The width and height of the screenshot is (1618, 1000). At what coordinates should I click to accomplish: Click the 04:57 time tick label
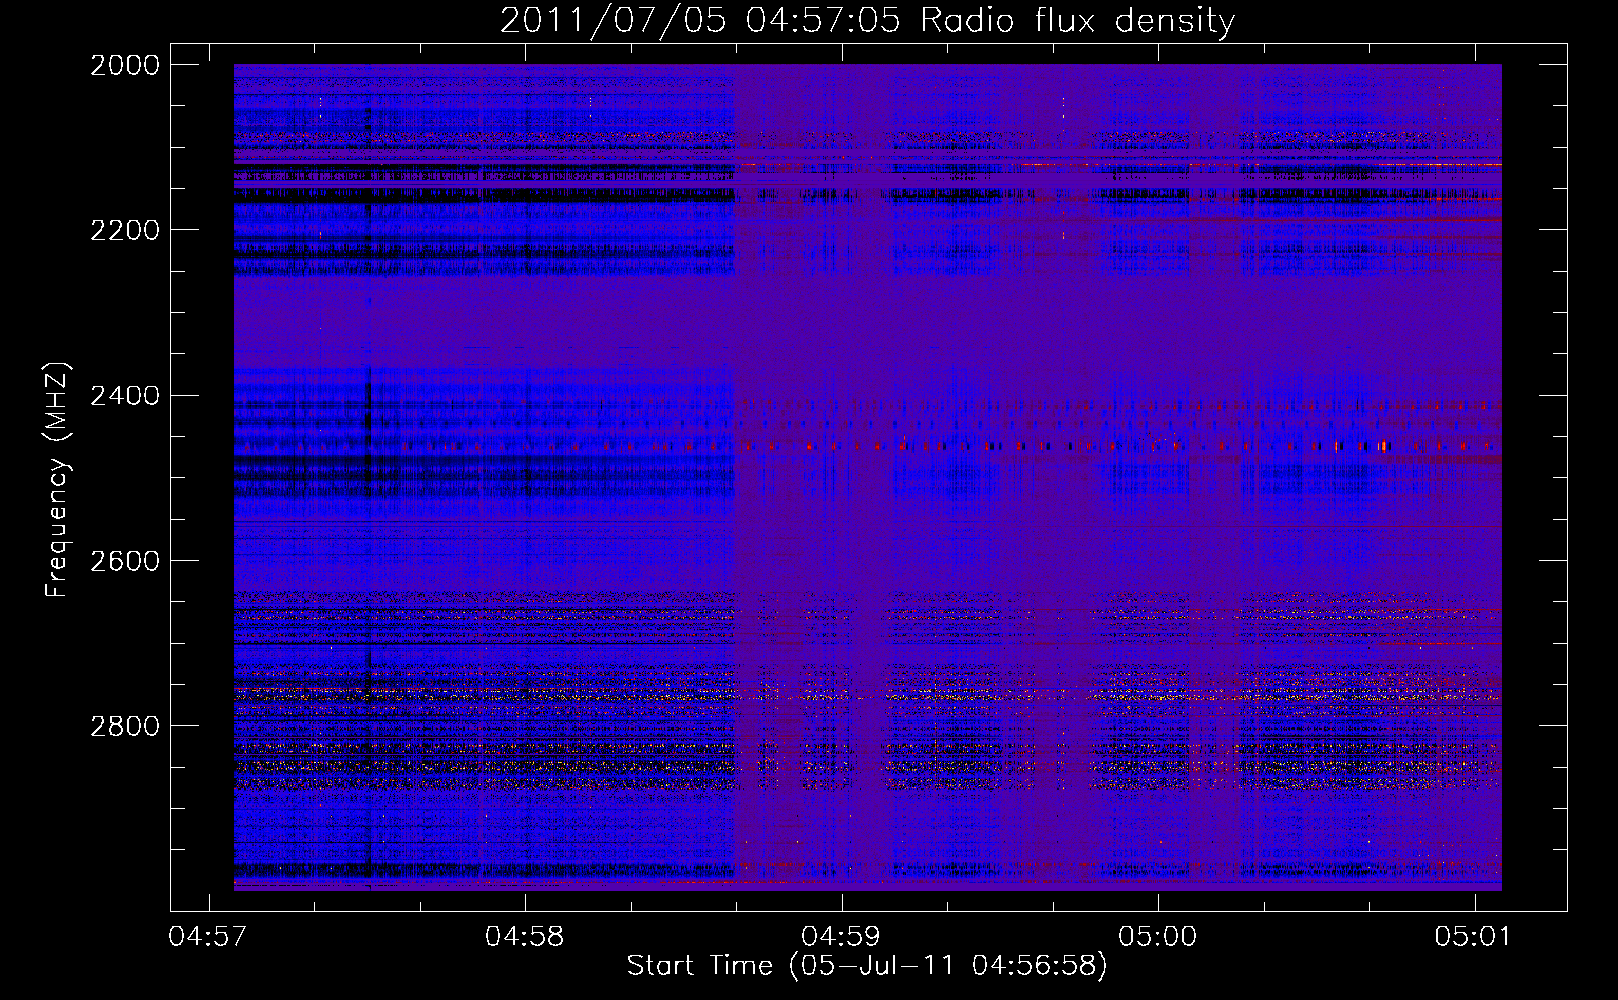(208, 937)
